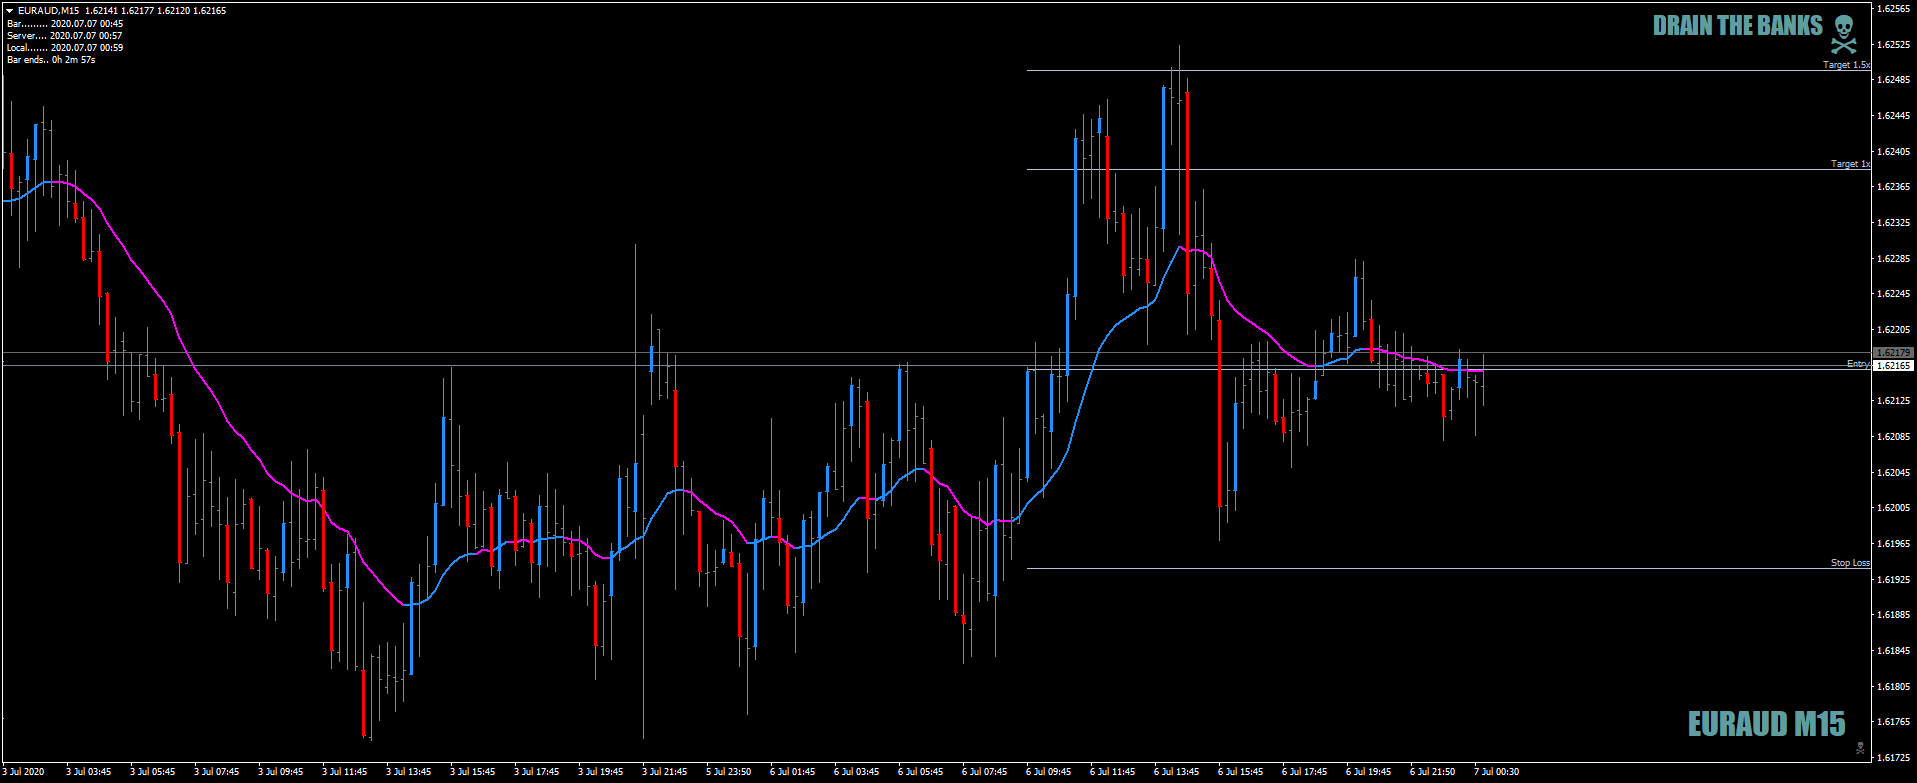Image resolution: width=1917 pixels, height=783 pixels.
Task: Select the "Entry" line label
Action: (1858, 364)
